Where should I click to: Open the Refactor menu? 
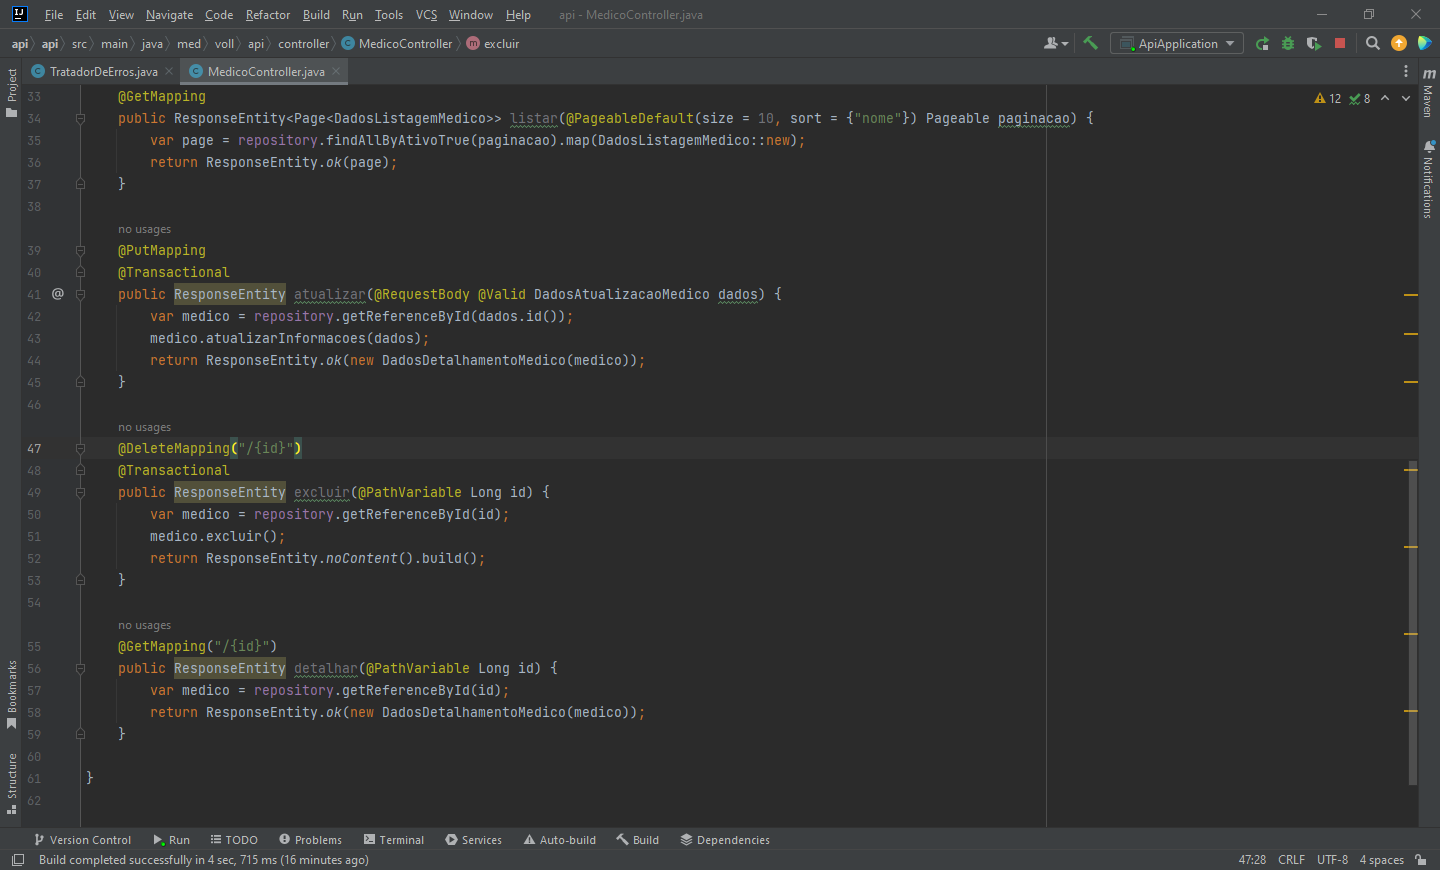click(x=268, y=15)
